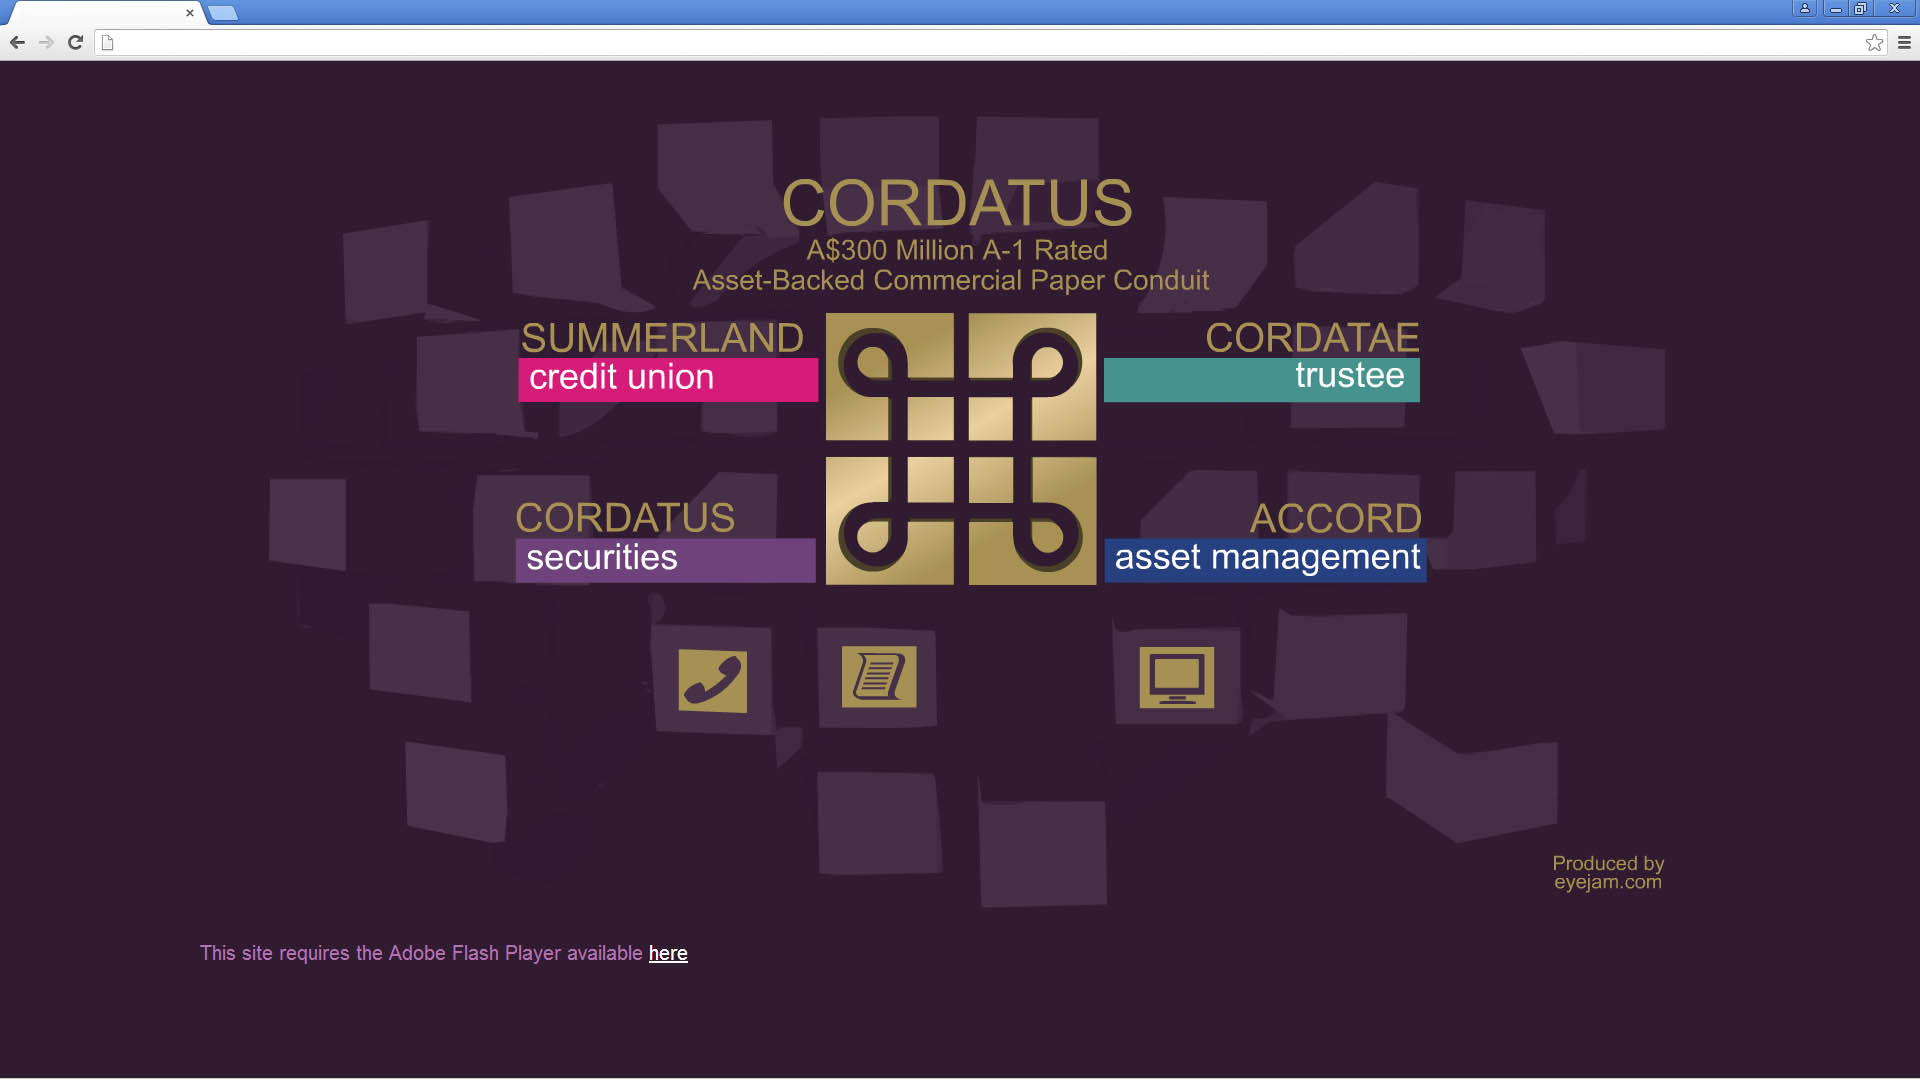Image resolution: width=1920 pixels, height=1080 pixels.
Task: Click the gold Cordatus knot logo
Action: 961,449
